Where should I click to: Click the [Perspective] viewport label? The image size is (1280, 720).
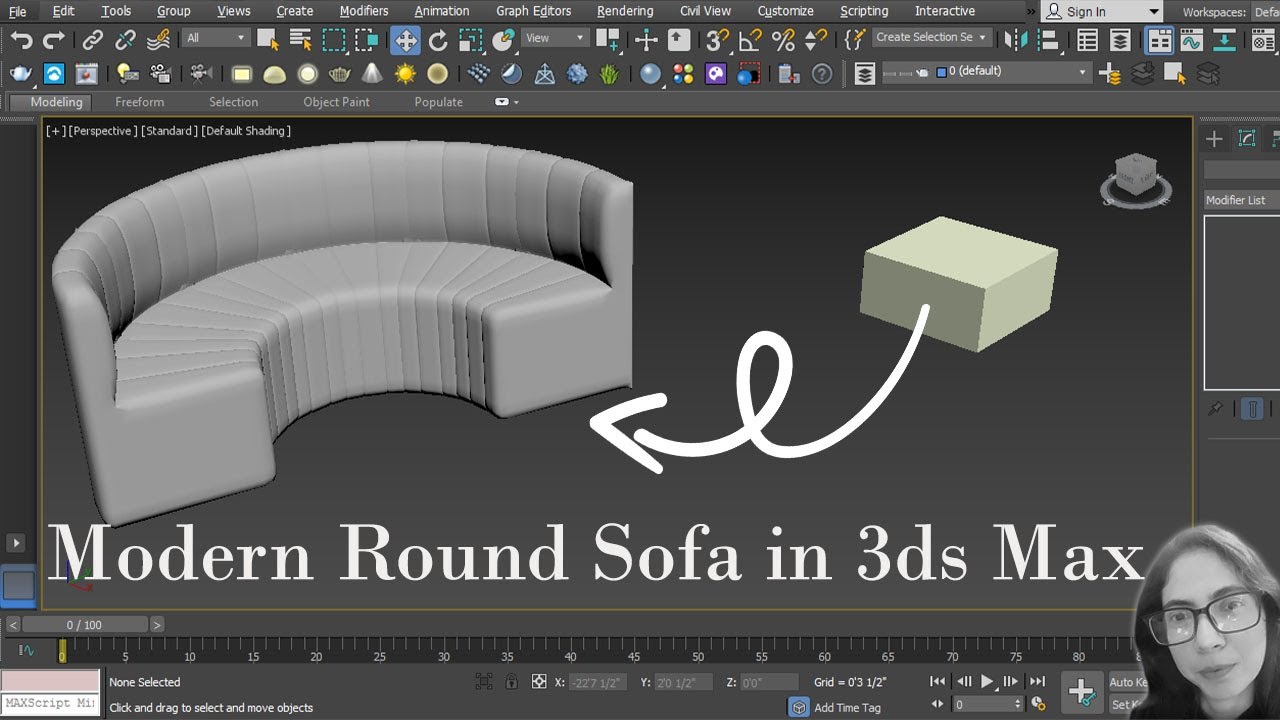[x=102, y=131]
